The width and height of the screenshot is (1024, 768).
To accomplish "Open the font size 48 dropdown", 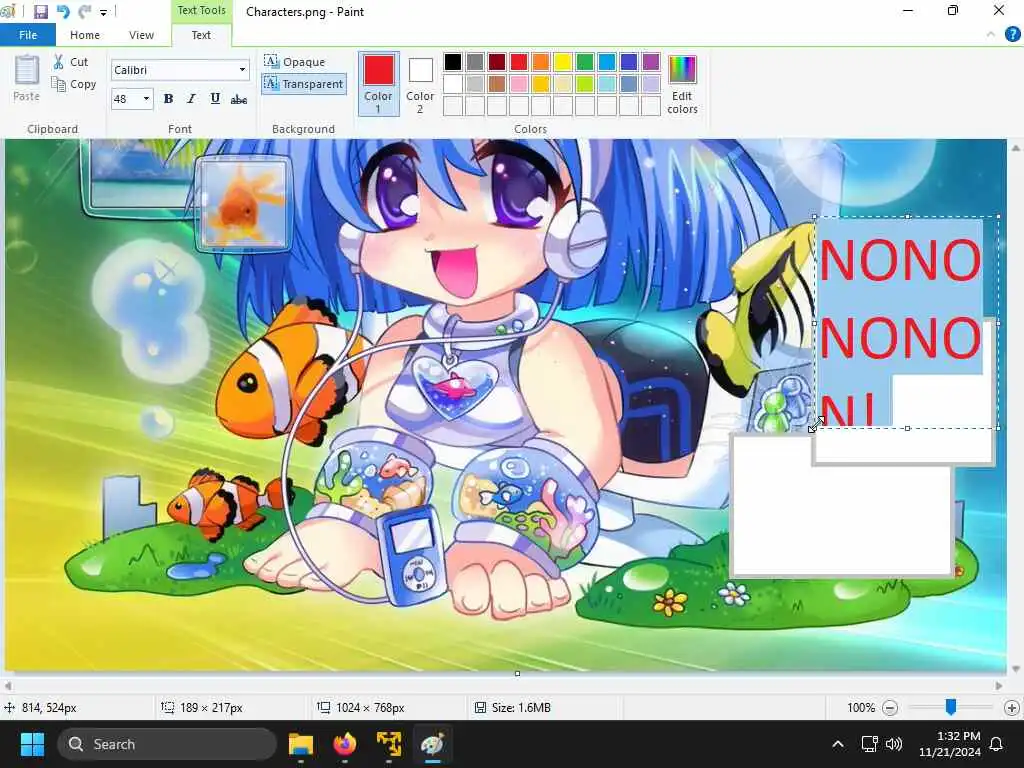I will (x=146, y=99).
